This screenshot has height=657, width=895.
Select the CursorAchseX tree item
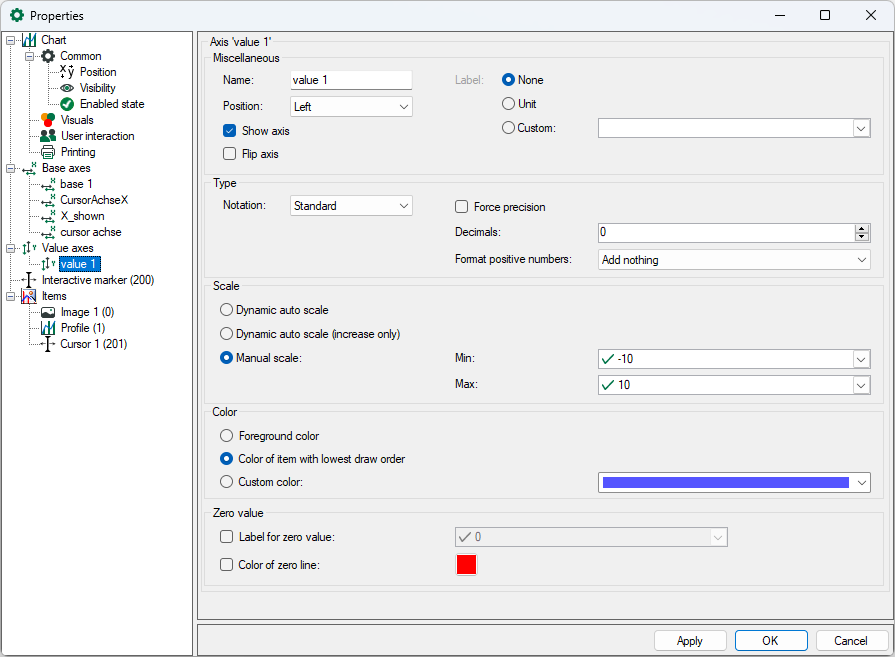94,200
